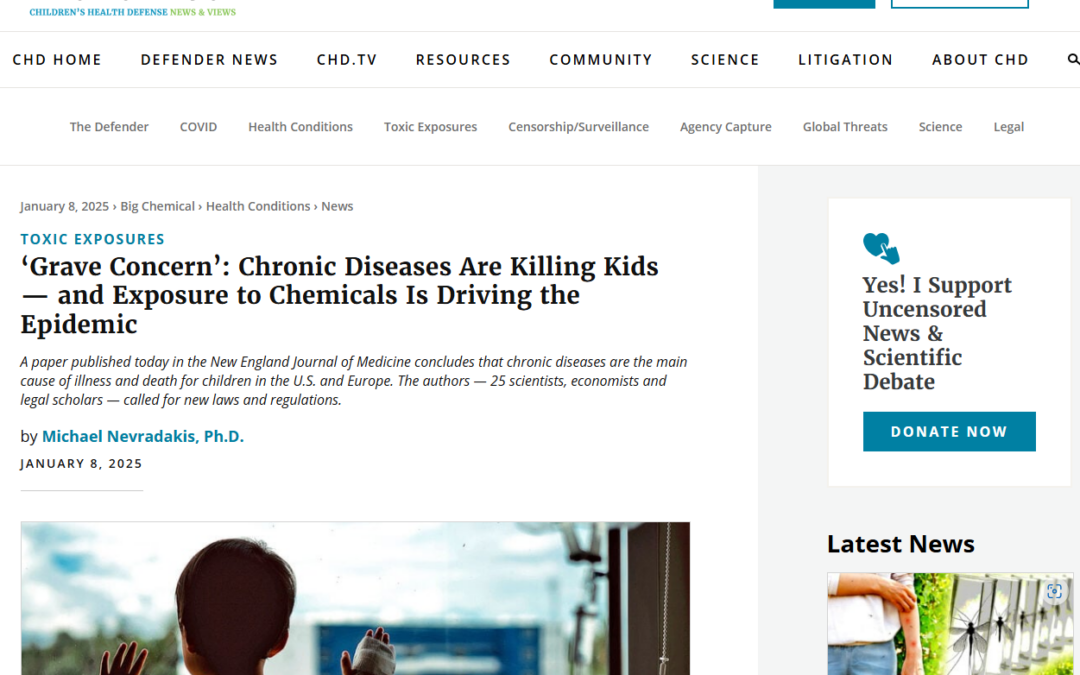The width and height of the screenshot is (1080, 675).
Task: Select the LITIGATION navigation item
Action: pyautogui.click(x=845, y=59)
